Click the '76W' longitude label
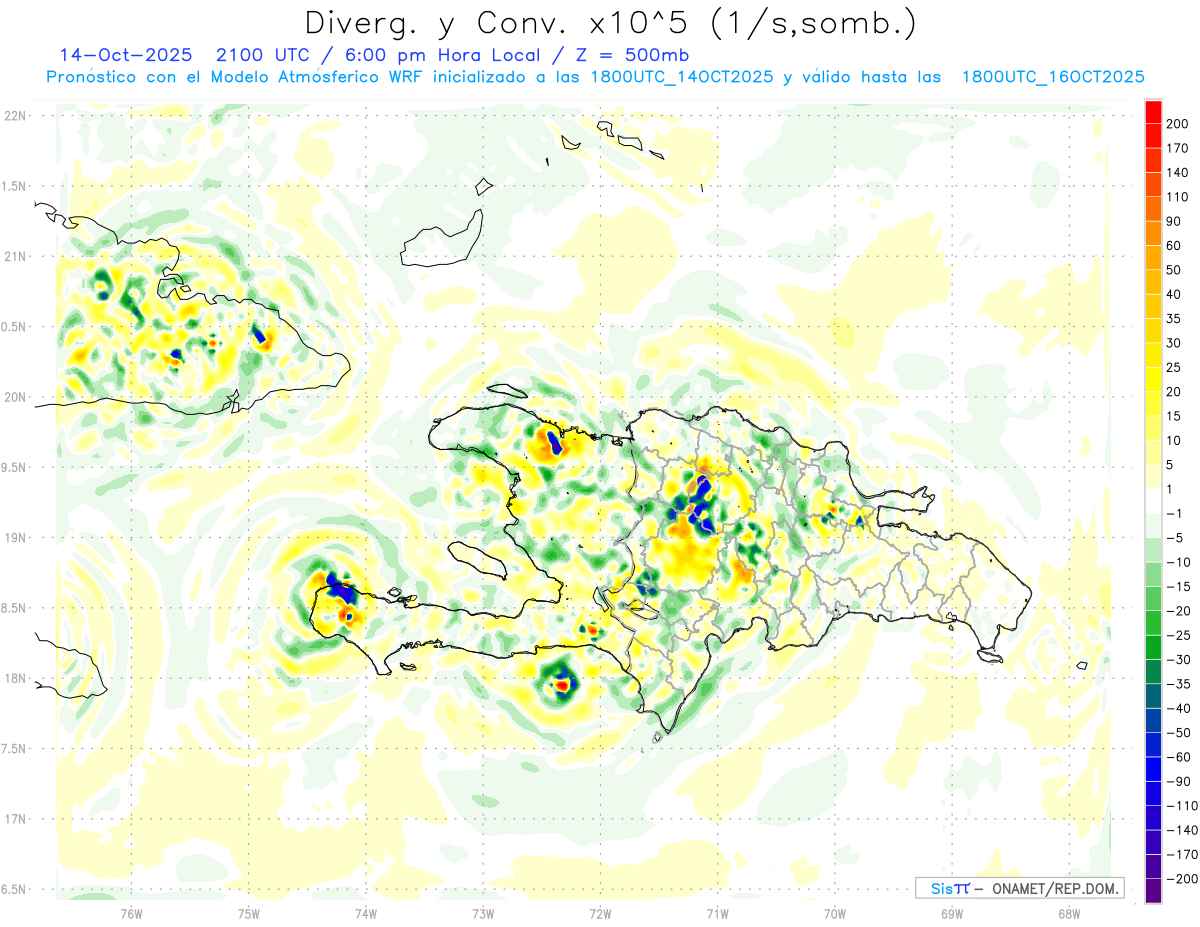This screenshot has width=1200, height=927. coord(132,914)
